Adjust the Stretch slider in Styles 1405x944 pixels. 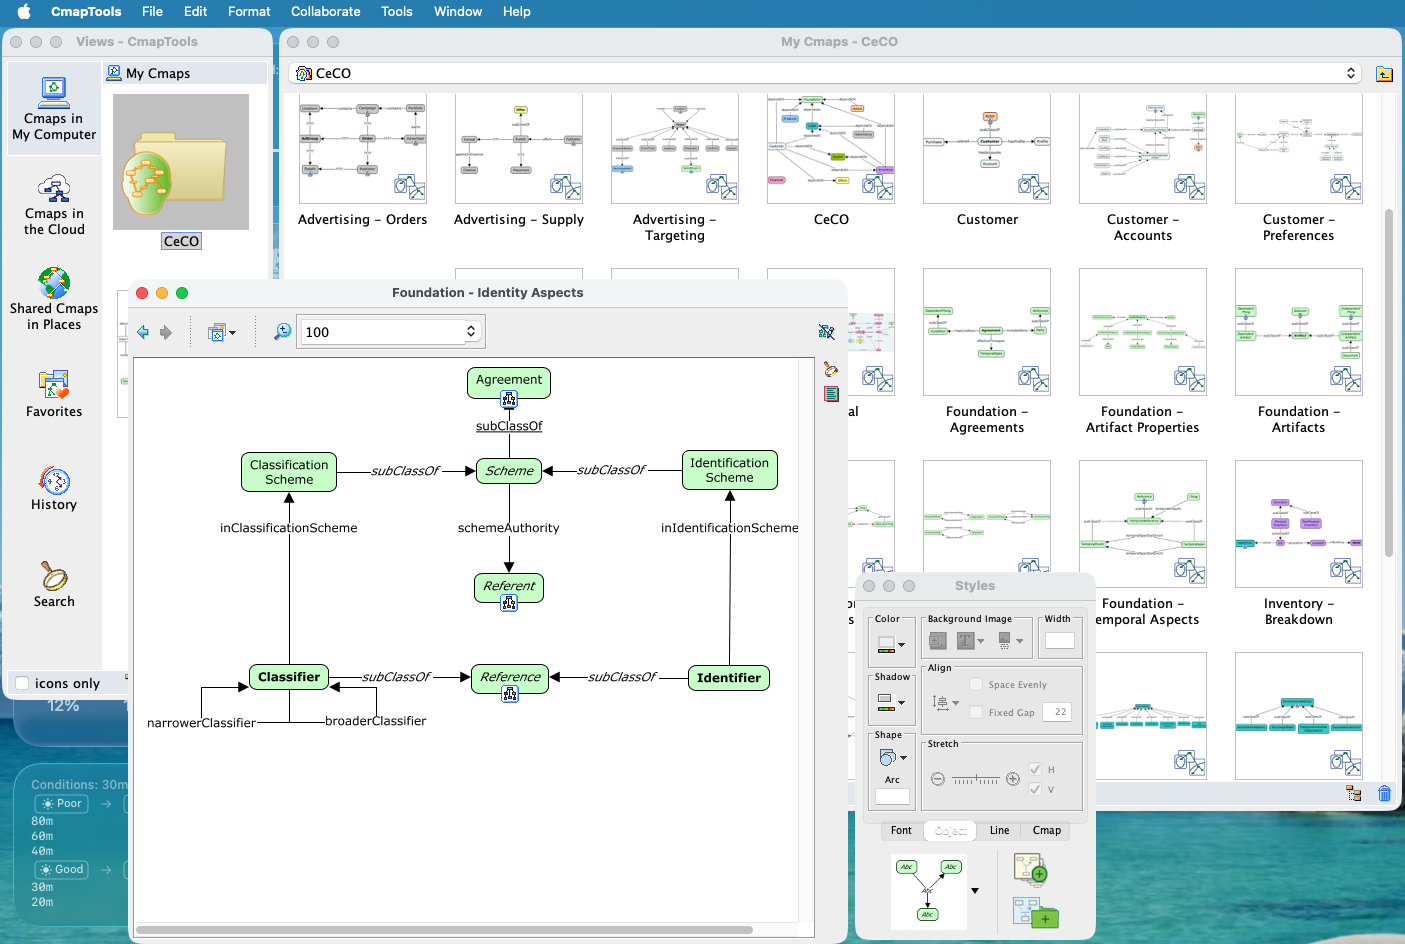coord(976,779)
